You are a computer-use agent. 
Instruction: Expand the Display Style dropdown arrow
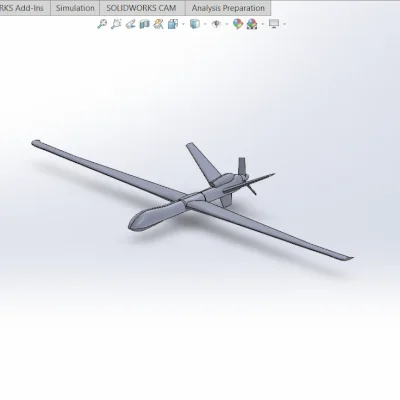tap(205, 24)
